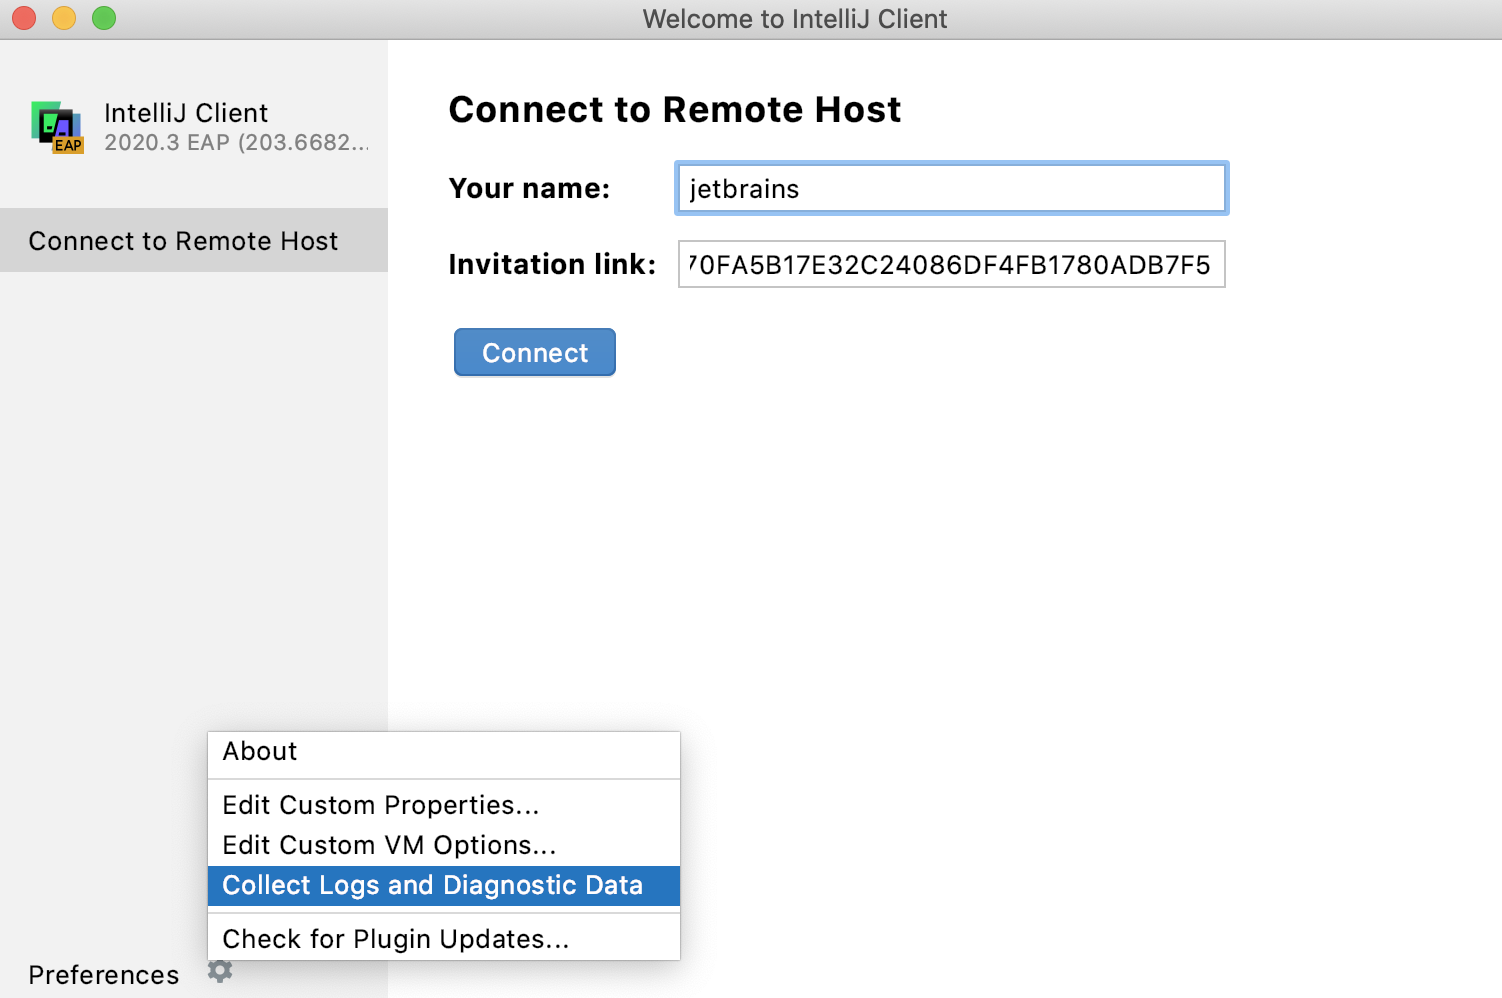
Task: Click the IntelliJ Client product name text
Action: (186, 113)
